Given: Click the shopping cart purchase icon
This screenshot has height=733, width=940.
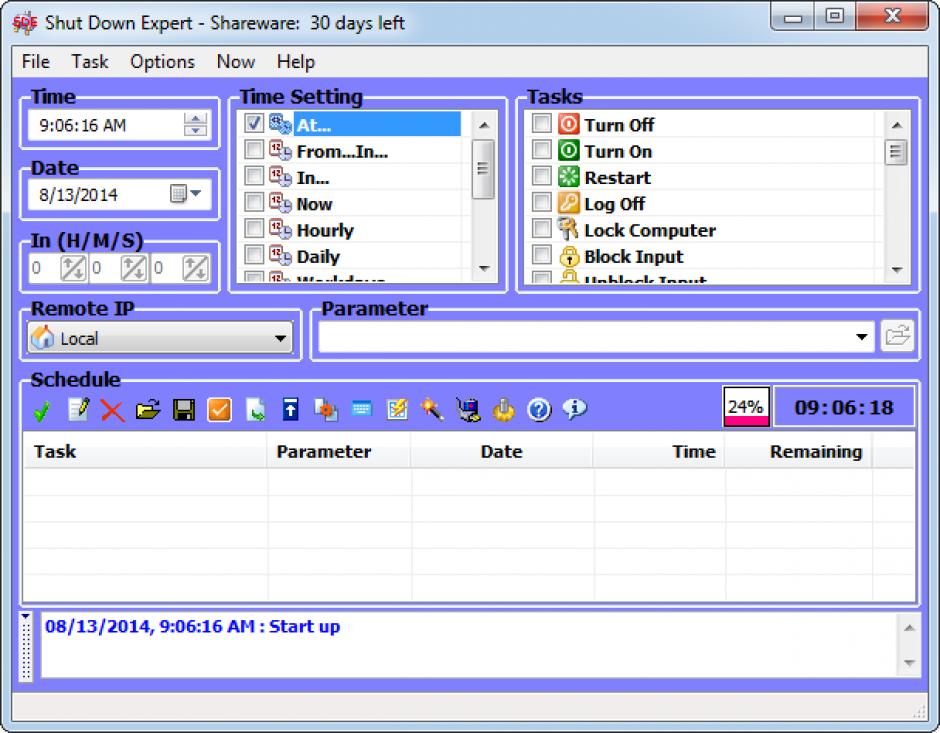Looking at the screenshot, I should click(x=468, y=410).
